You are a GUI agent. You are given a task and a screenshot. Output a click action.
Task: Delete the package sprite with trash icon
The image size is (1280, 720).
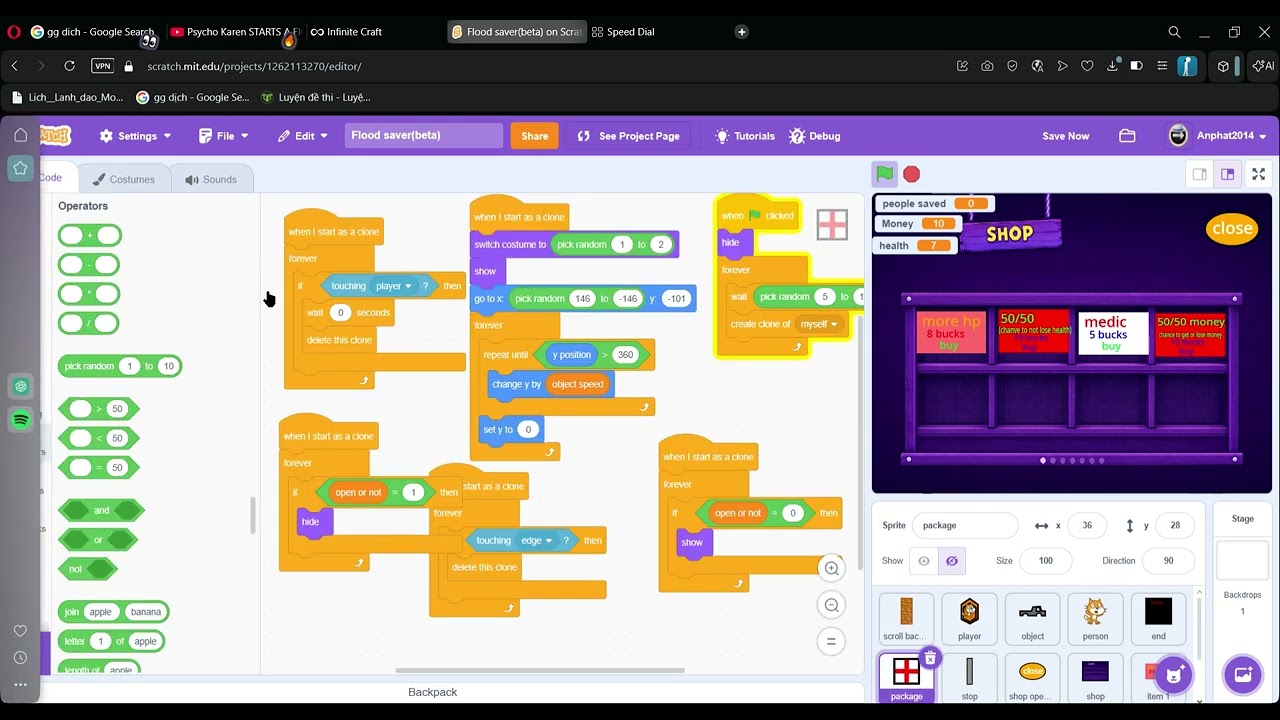coord(930,657)
